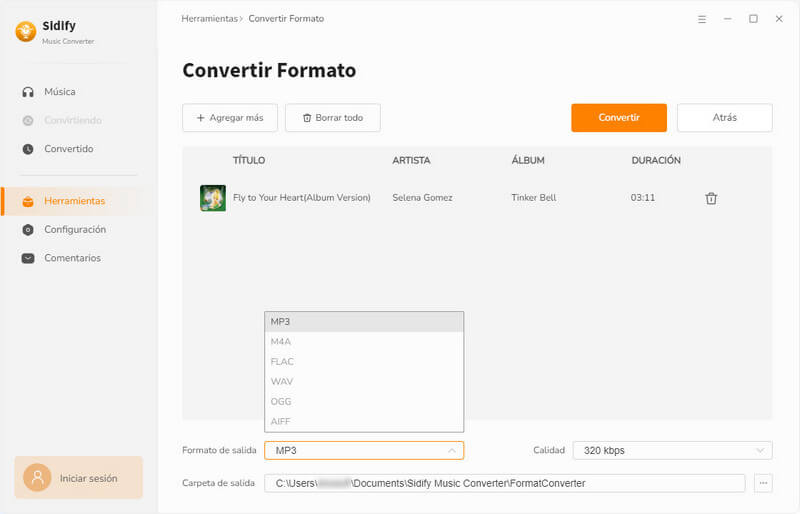The width and height of the screenshot is (800, 514).
Task: Browse output folder with ellipsis button
Action: 763,483
